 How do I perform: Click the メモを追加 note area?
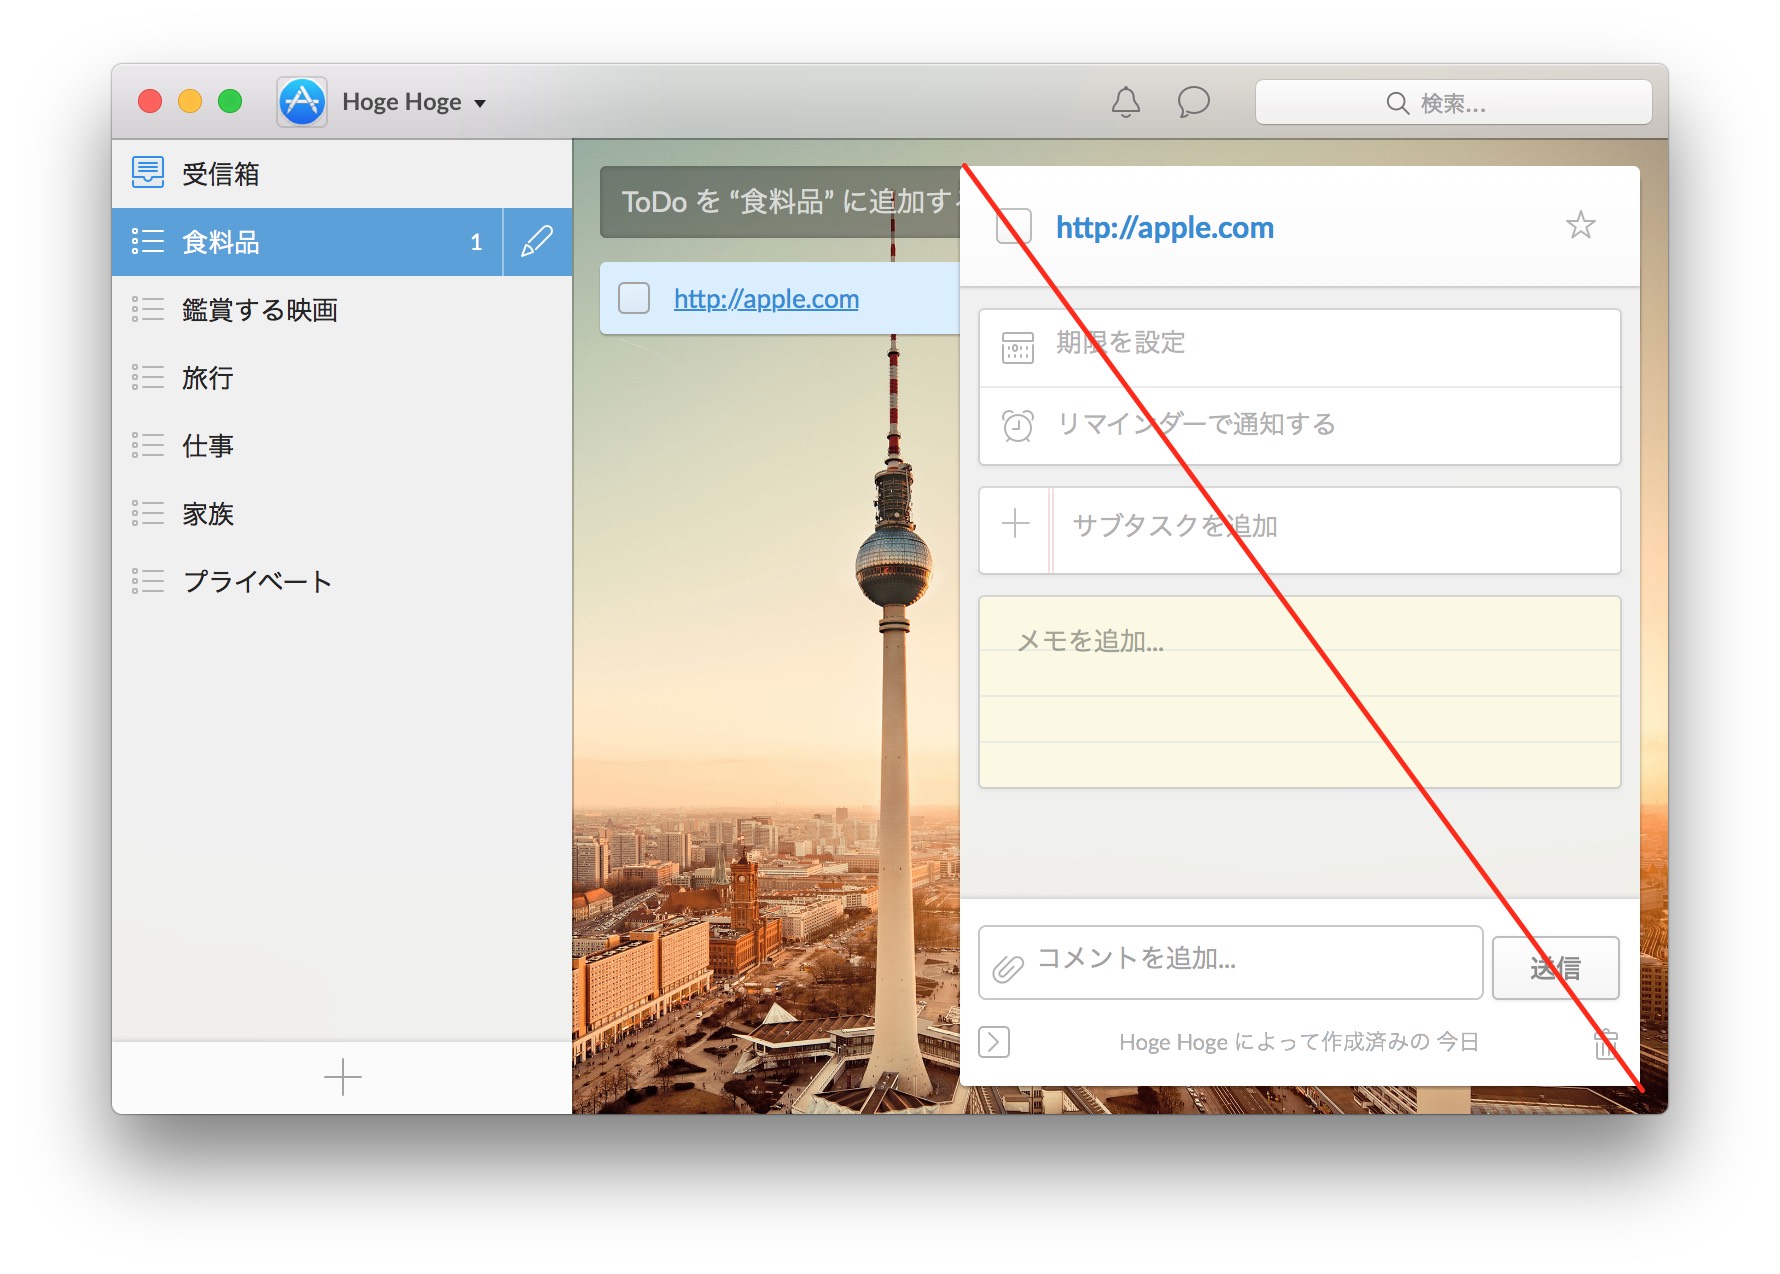pyautogui.click(x=1299, y=692)
